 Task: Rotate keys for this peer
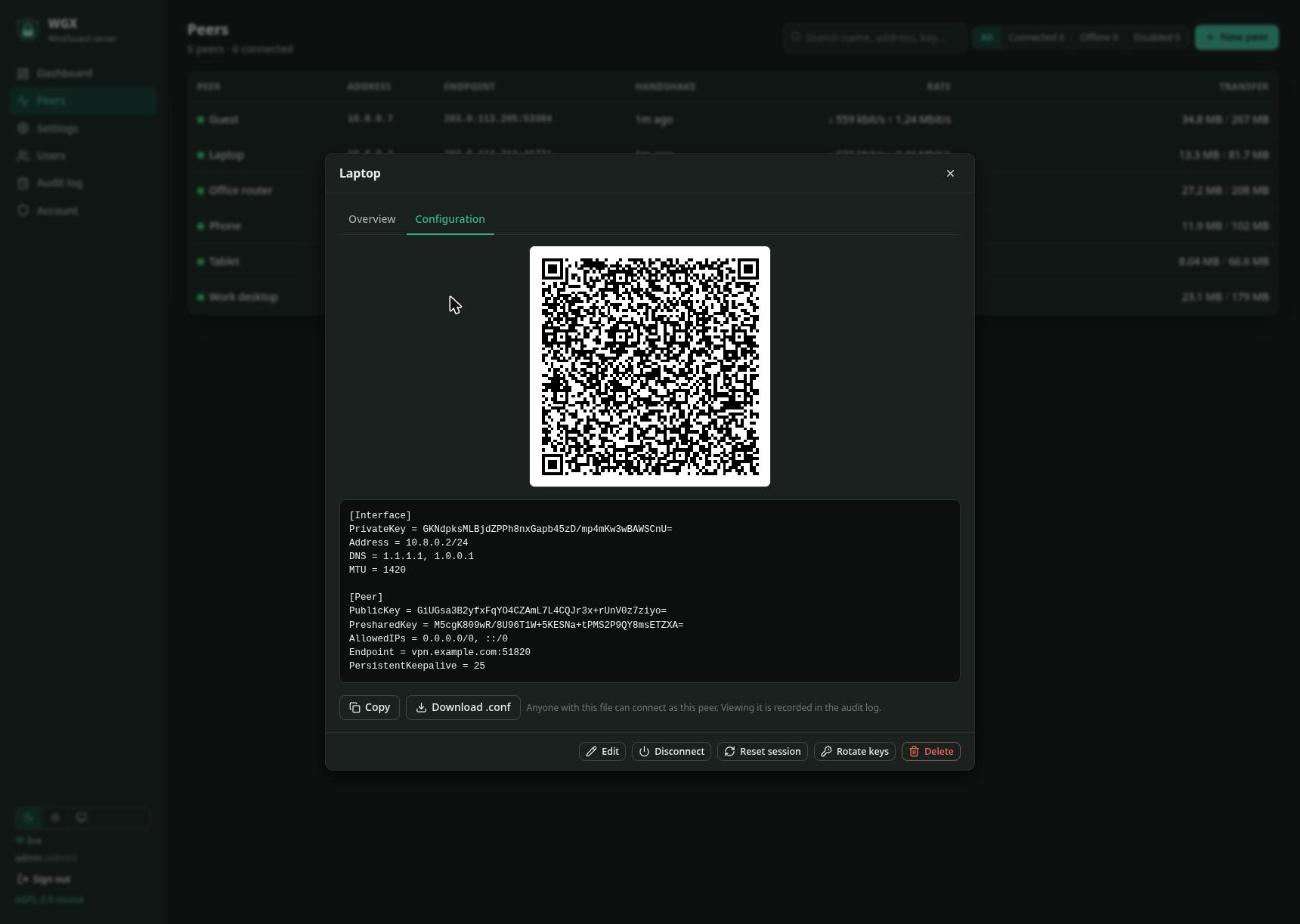854,751
